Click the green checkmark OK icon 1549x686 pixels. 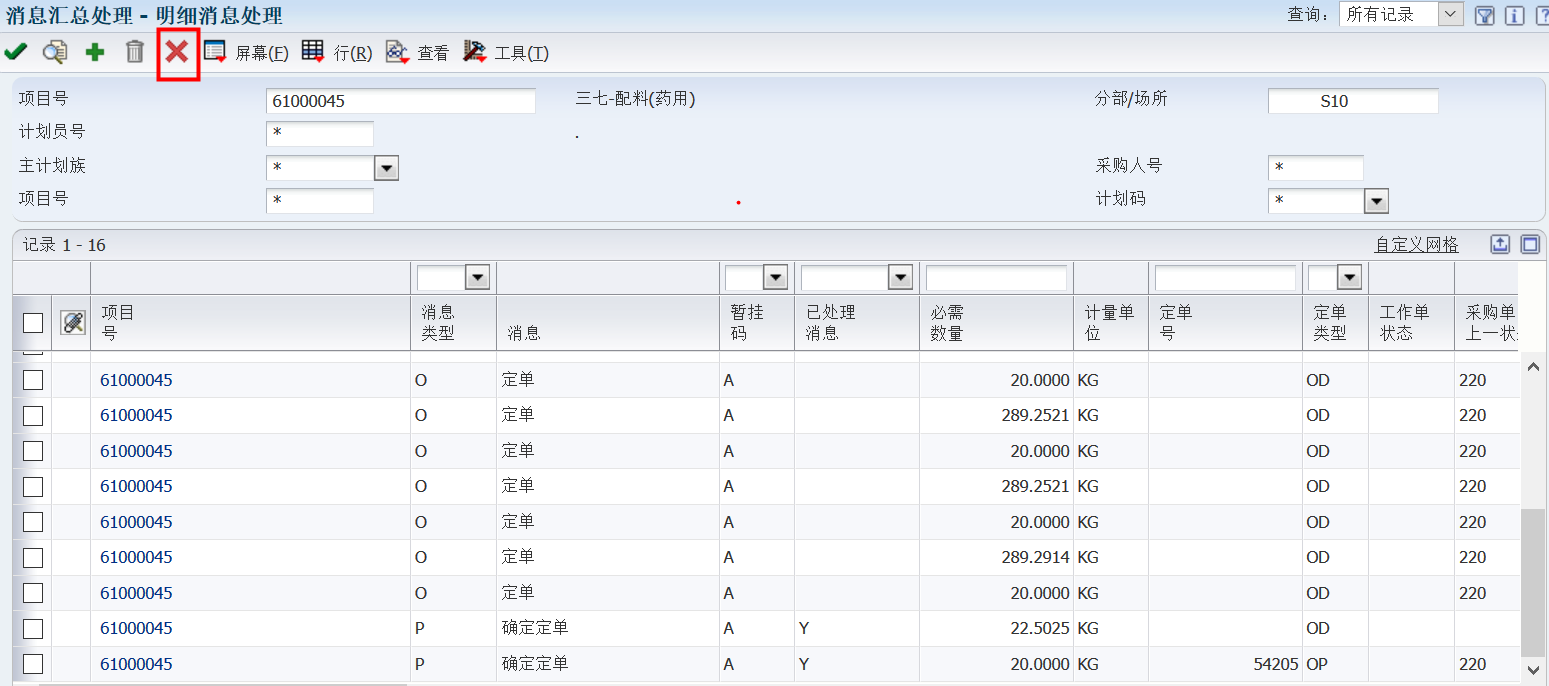(16, 52)
